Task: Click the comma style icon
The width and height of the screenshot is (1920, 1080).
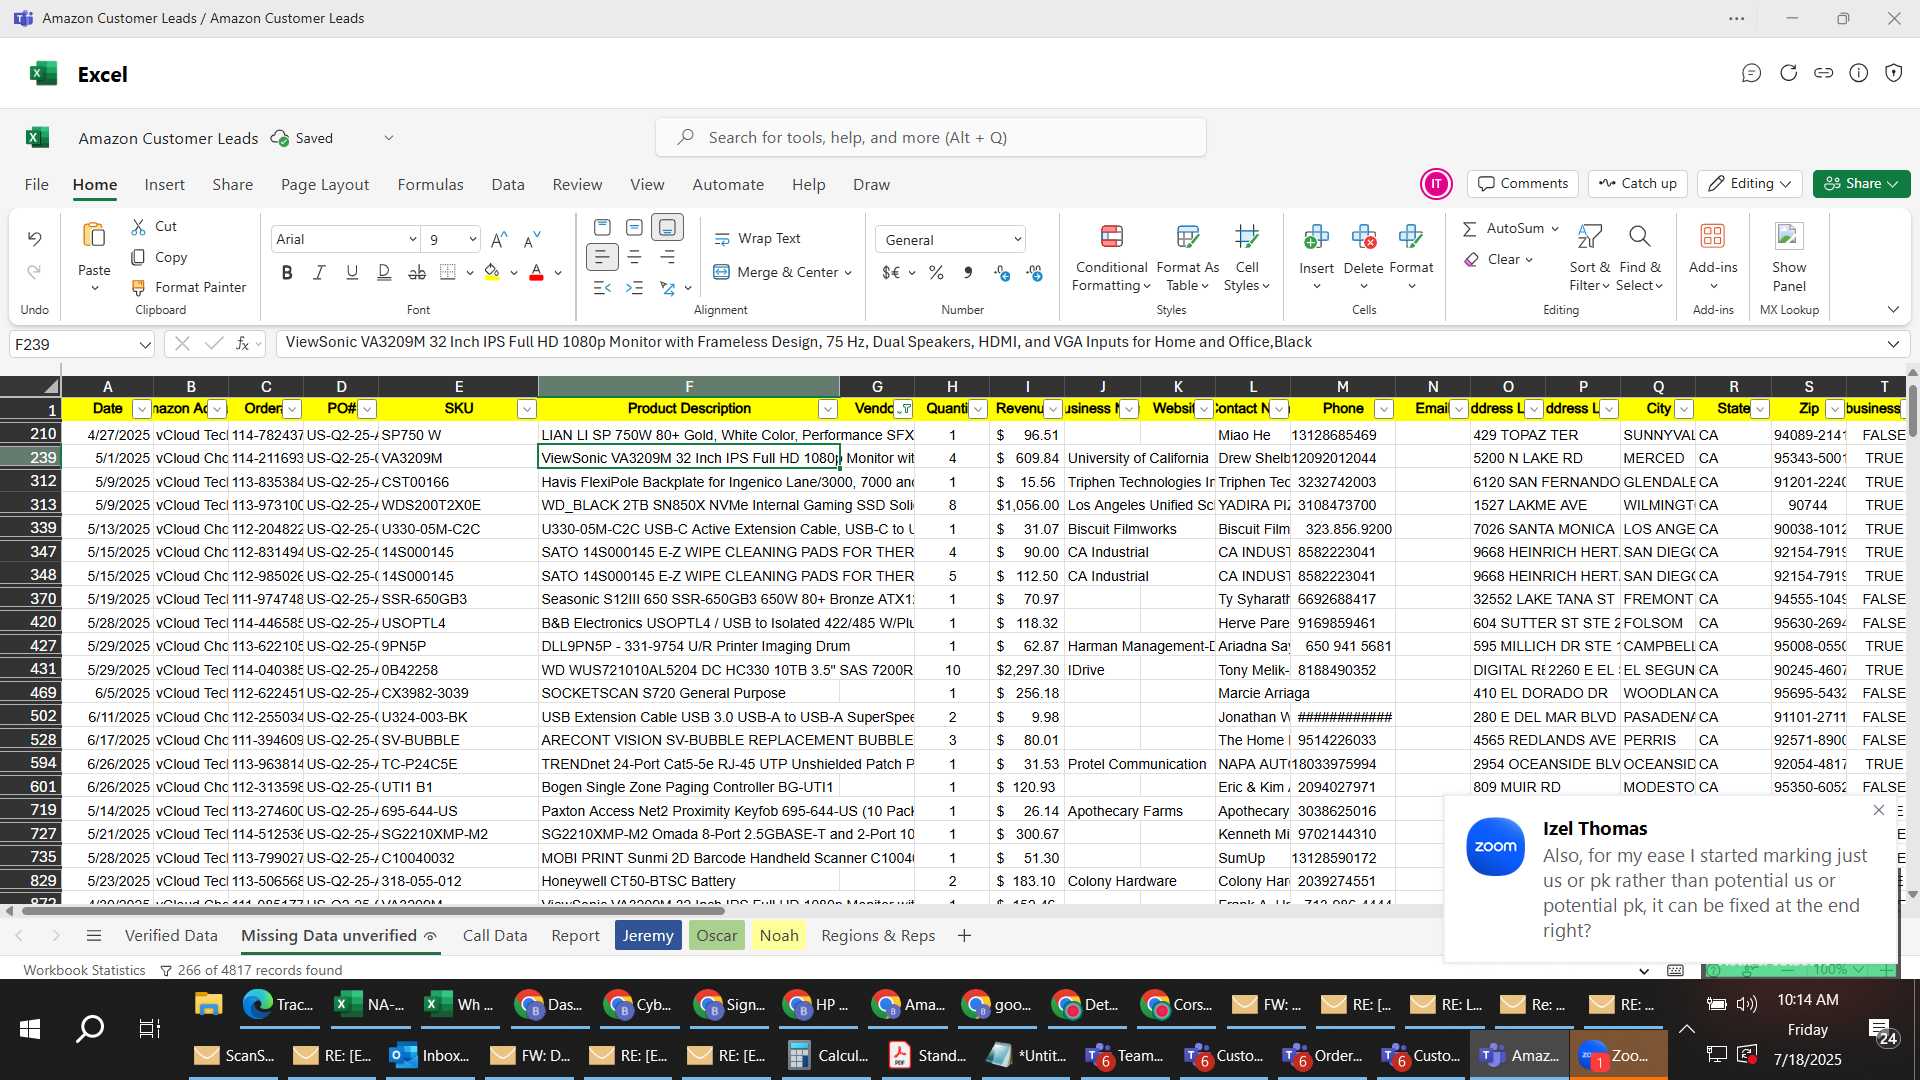Action: pyautogui.click(x=967, y=272)
